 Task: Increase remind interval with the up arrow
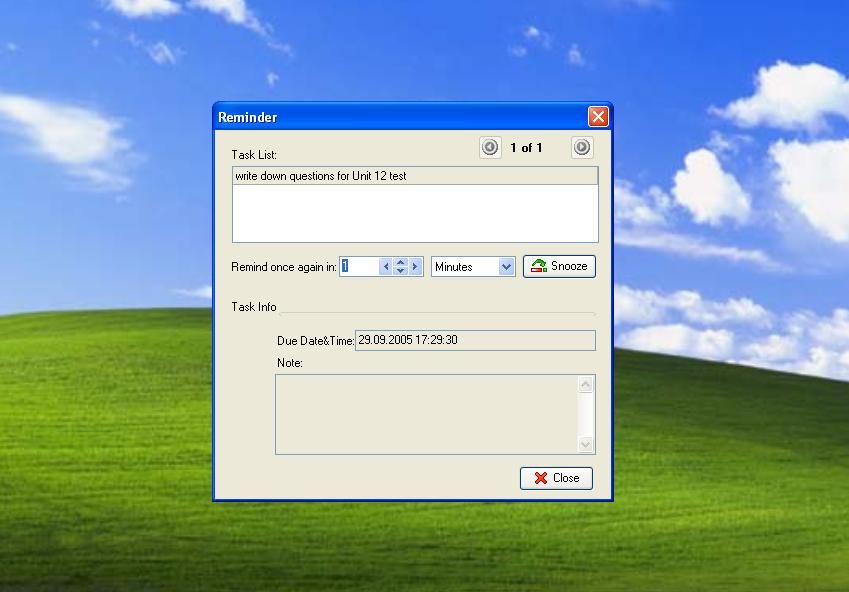(401, 262)
